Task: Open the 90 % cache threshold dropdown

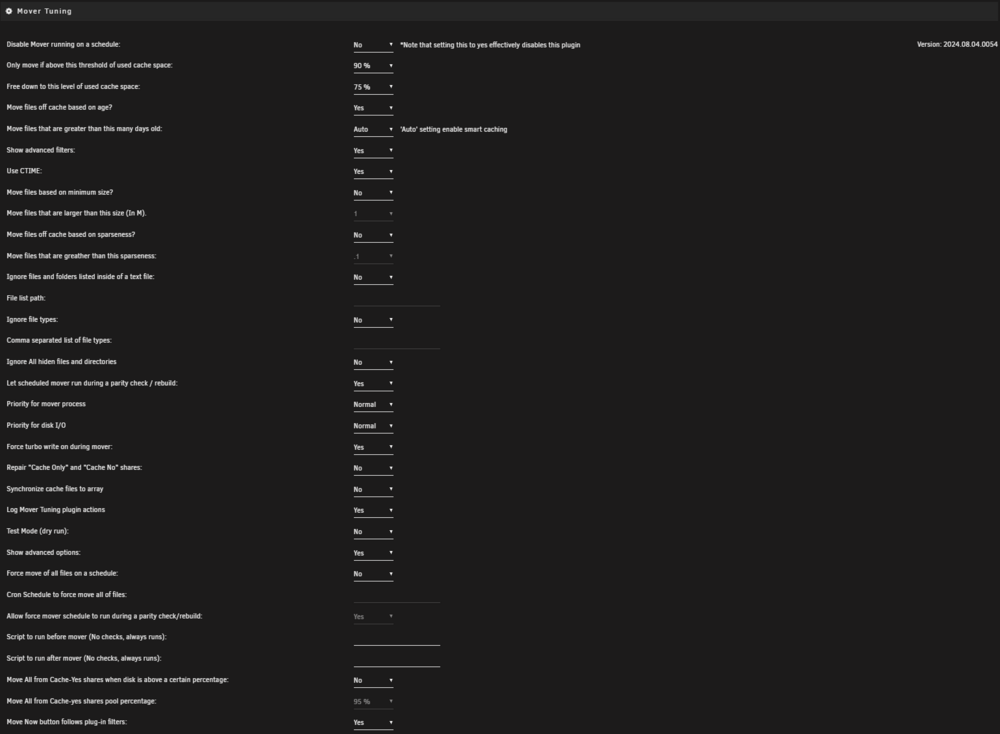Action: coord(373,66)
